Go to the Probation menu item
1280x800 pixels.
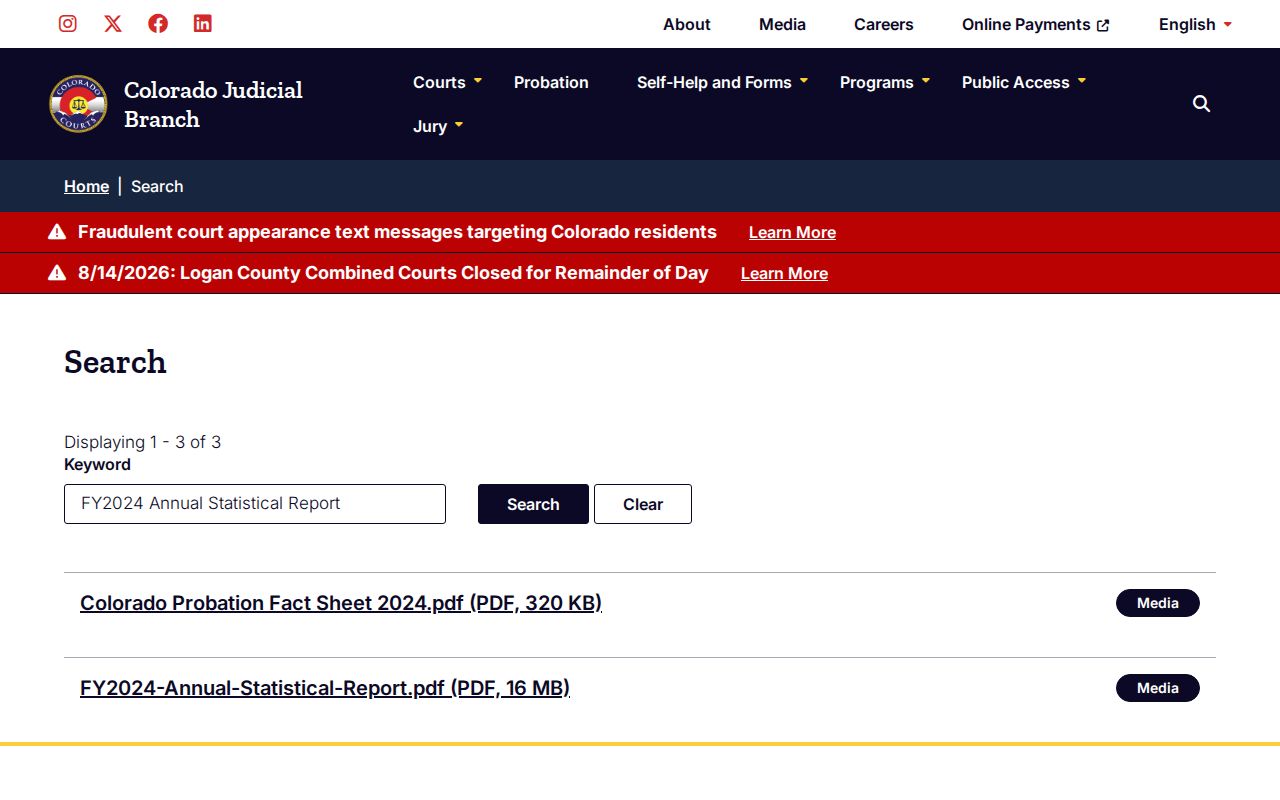(551, 82)
